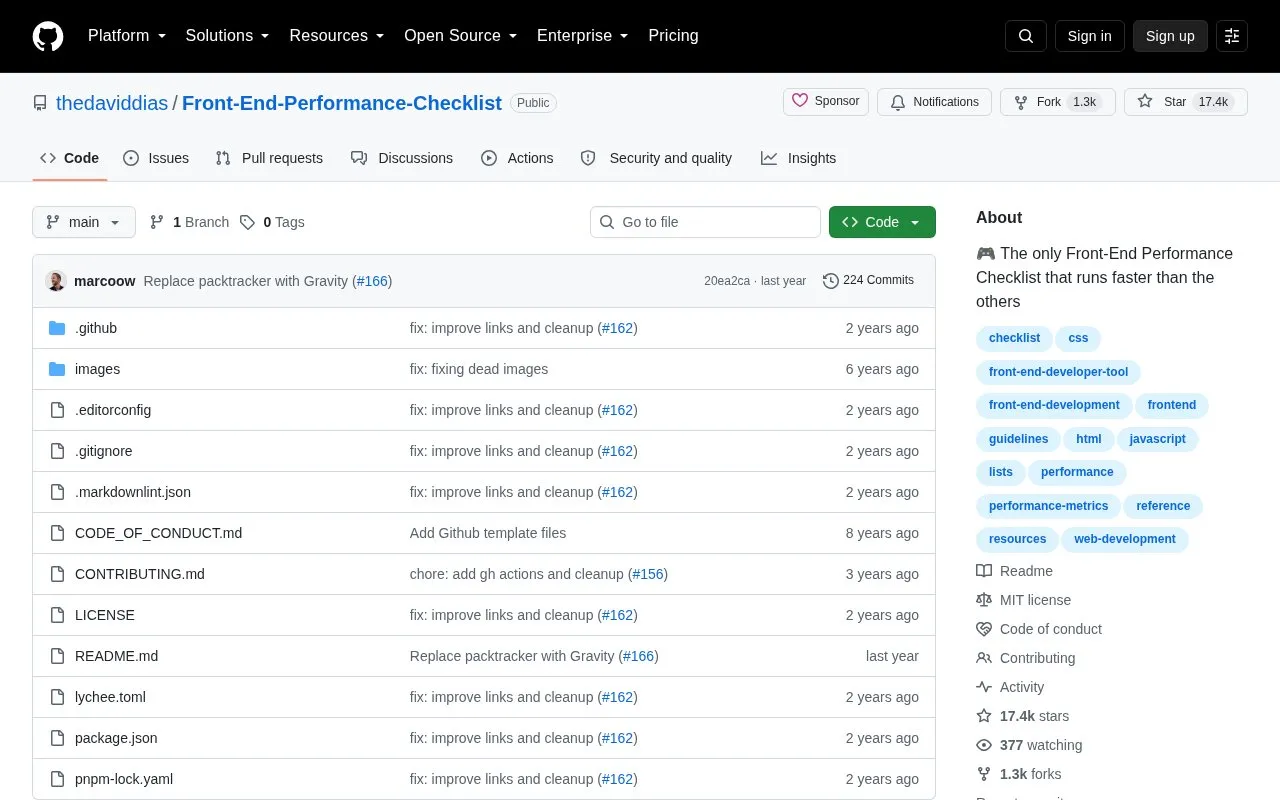Image resolution: width=1280 pixels, height=800 pixels.
Task: Click the stars icon in About
Action: (x=984, y=716)
